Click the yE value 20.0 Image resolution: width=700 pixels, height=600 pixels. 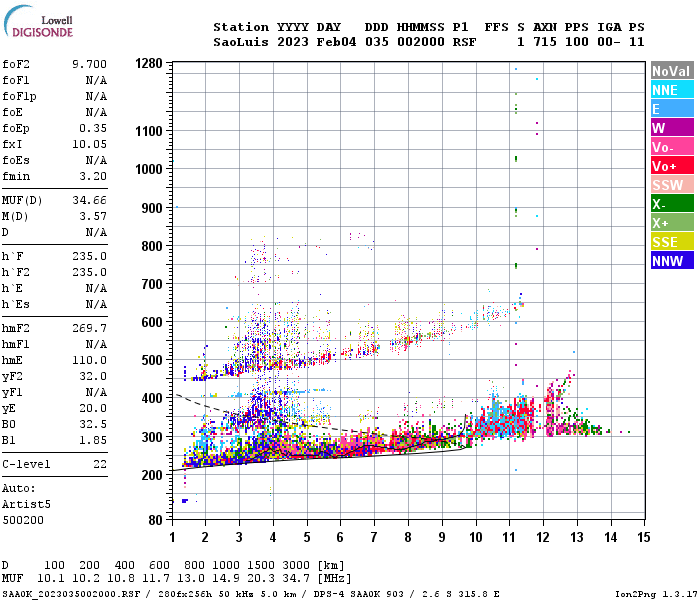tap(93, 408)
